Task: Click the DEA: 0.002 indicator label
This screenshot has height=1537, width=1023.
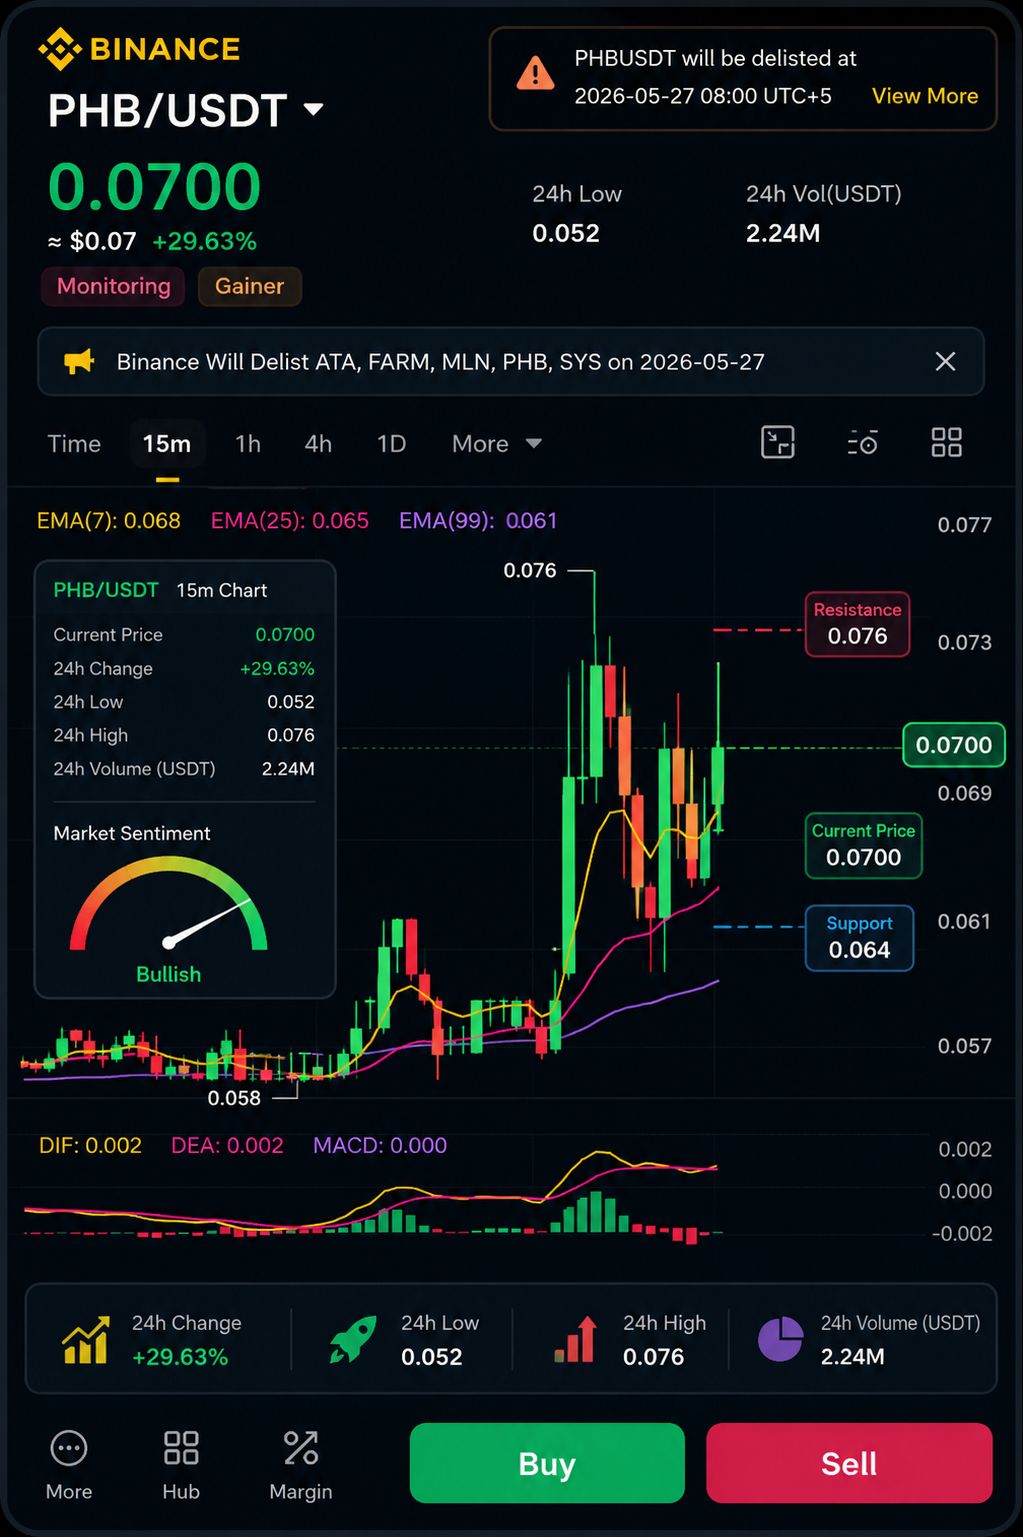Action: coord(227,1146)
